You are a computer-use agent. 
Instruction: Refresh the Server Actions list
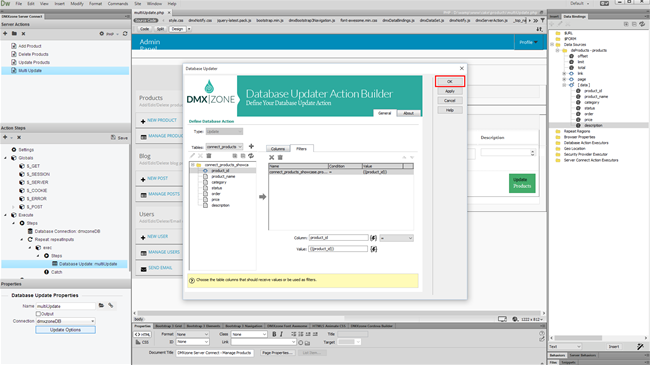click(x=125, y=34)
